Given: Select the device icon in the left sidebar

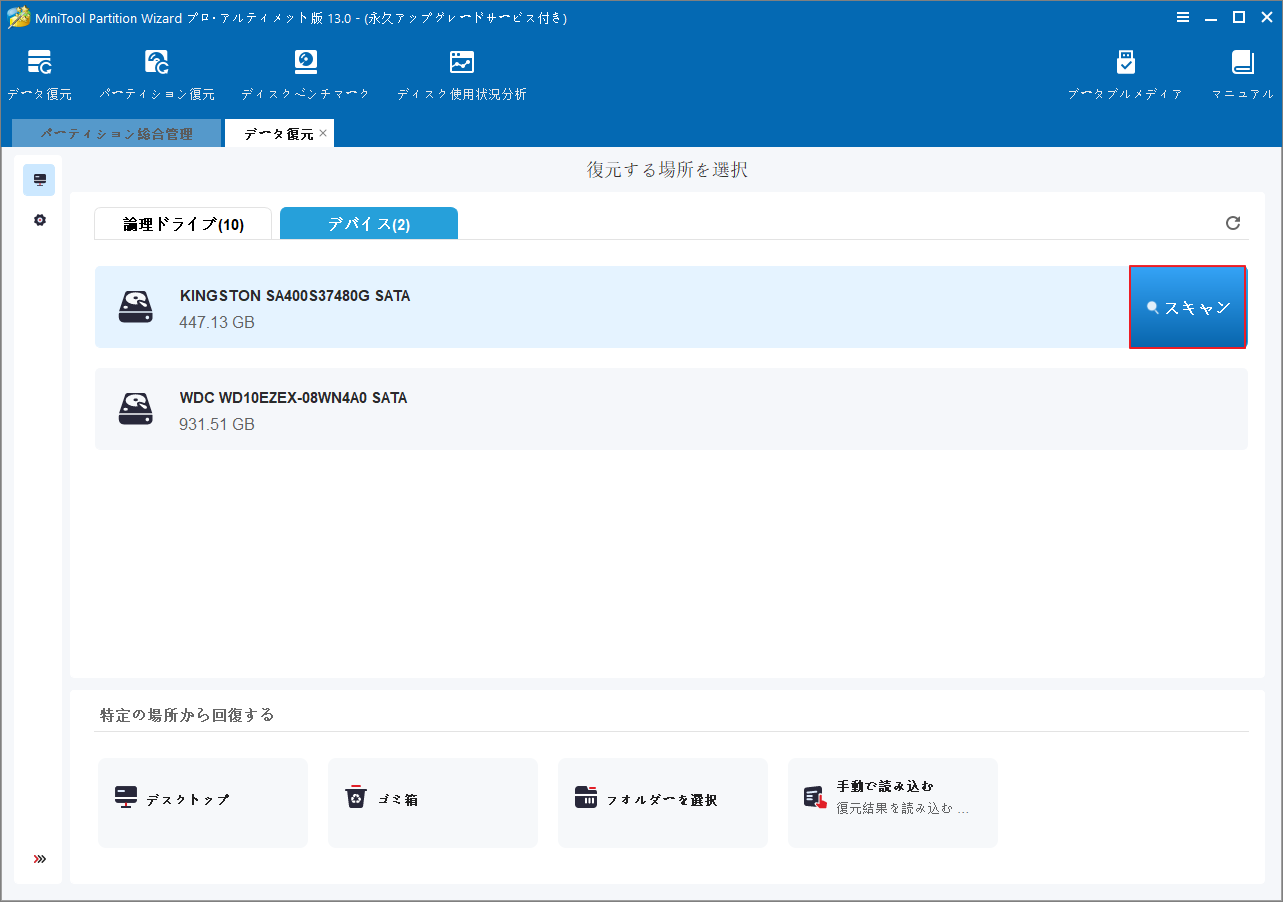Looking at the screenshot, I should (39, 180).
